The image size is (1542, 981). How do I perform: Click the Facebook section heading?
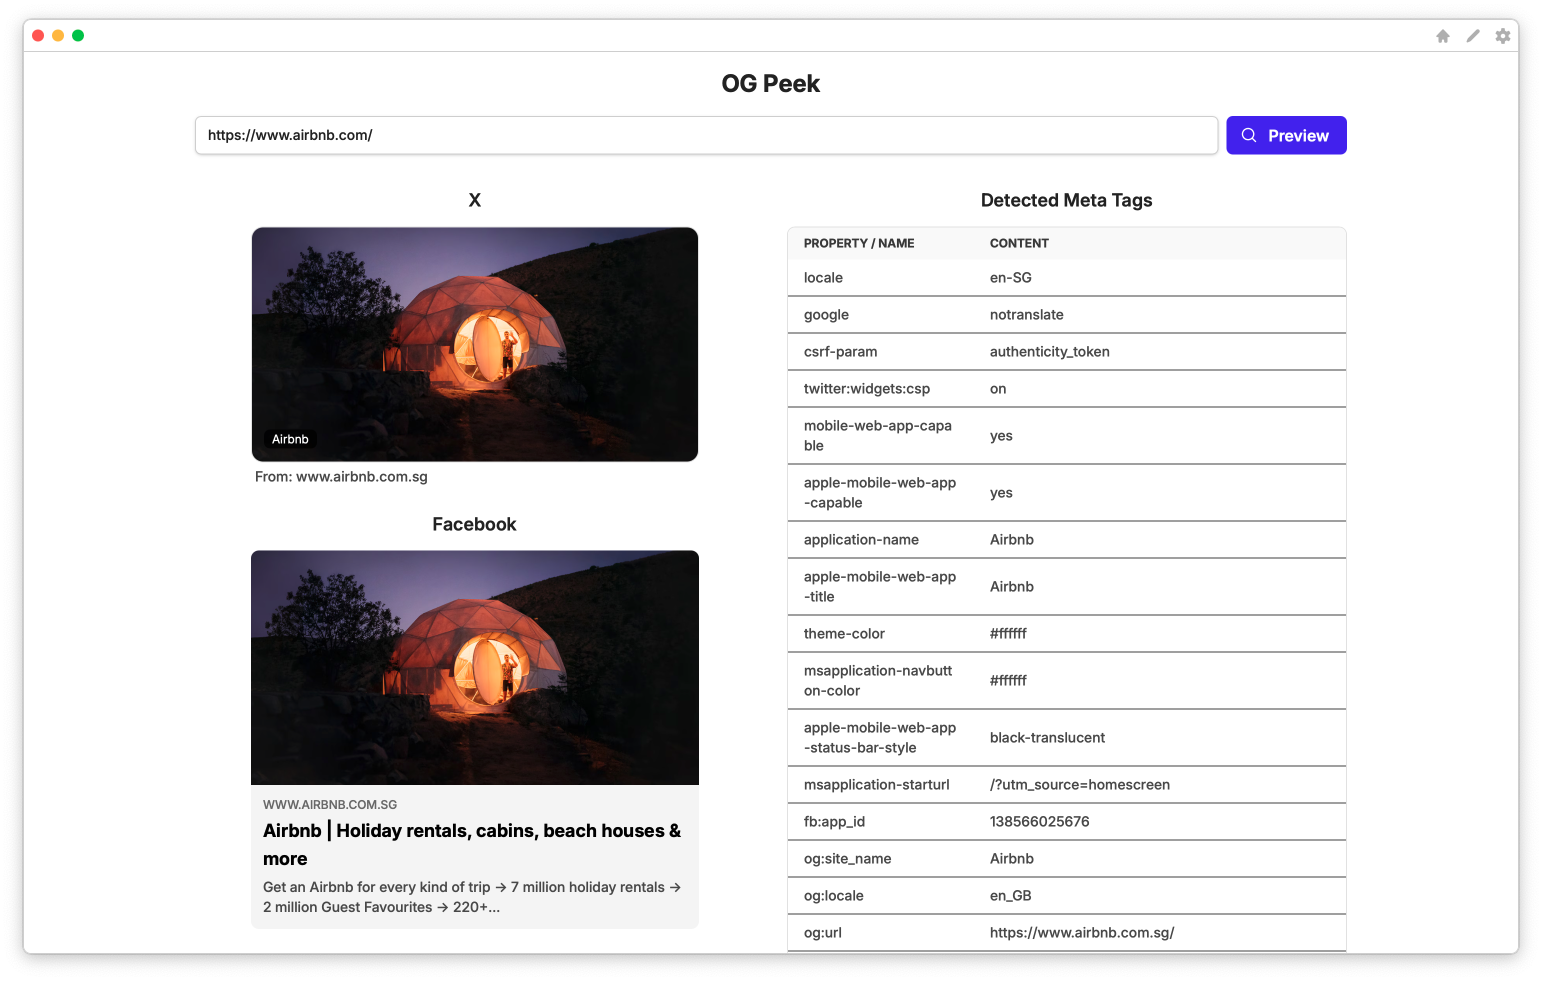474,523
